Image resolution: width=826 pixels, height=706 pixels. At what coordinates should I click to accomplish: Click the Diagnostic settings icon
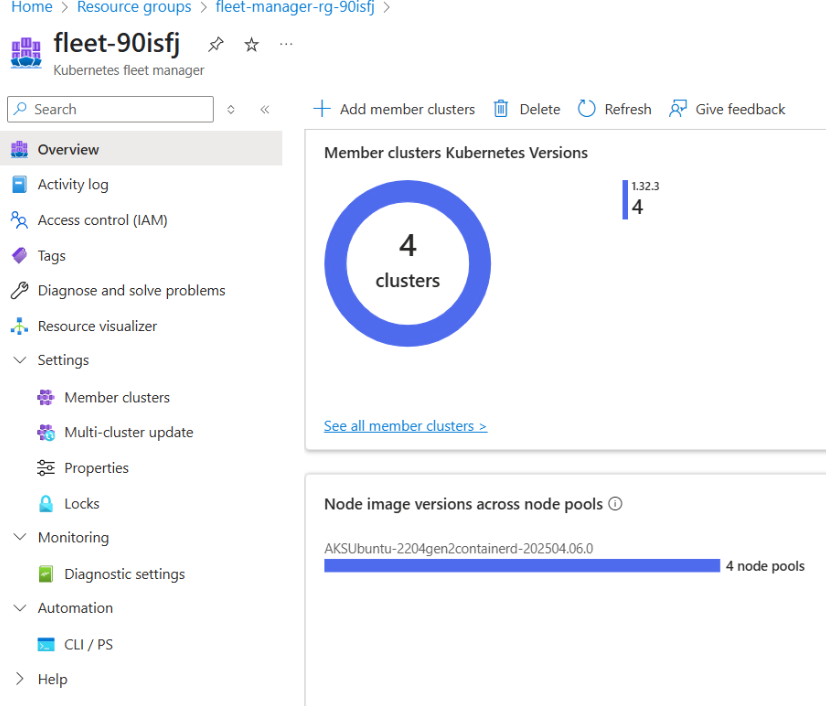click(x=46, y=574)
